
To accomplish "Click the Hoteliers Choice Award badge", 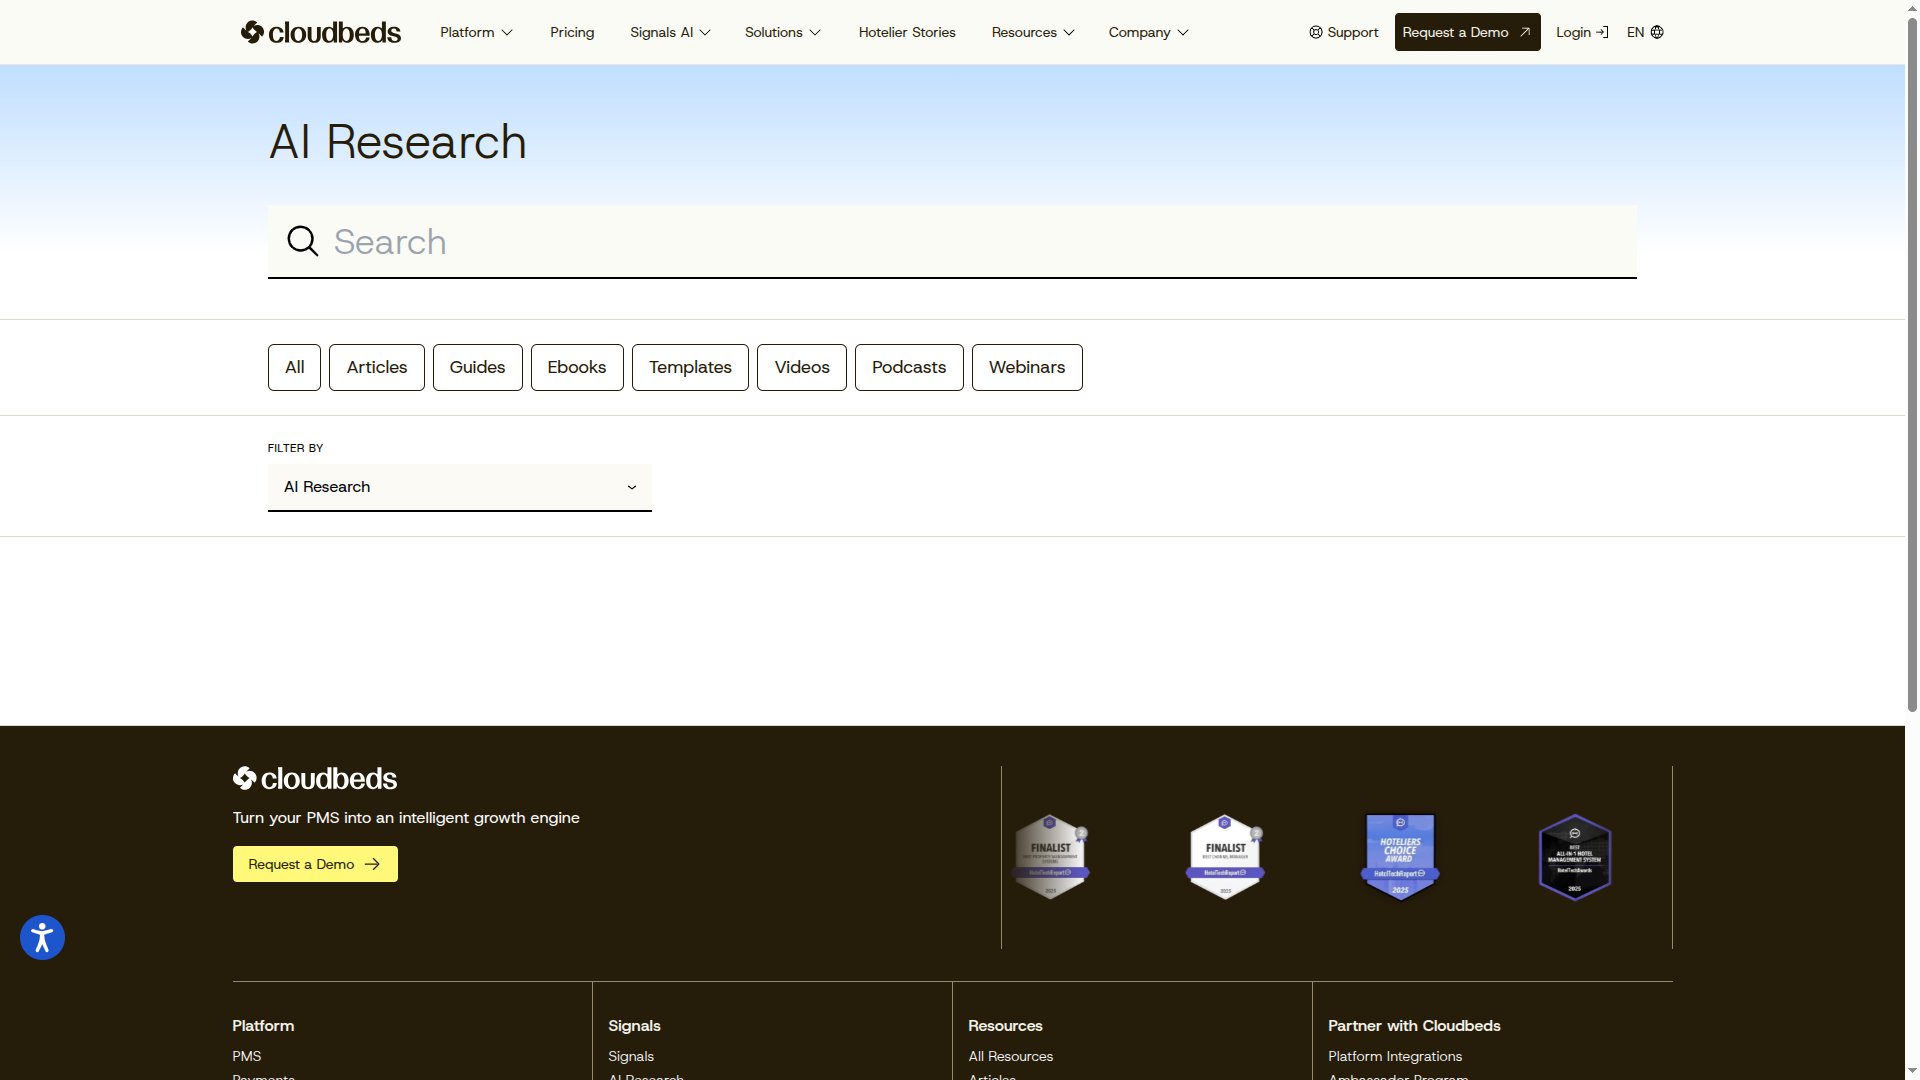I will coord(1399,857).
